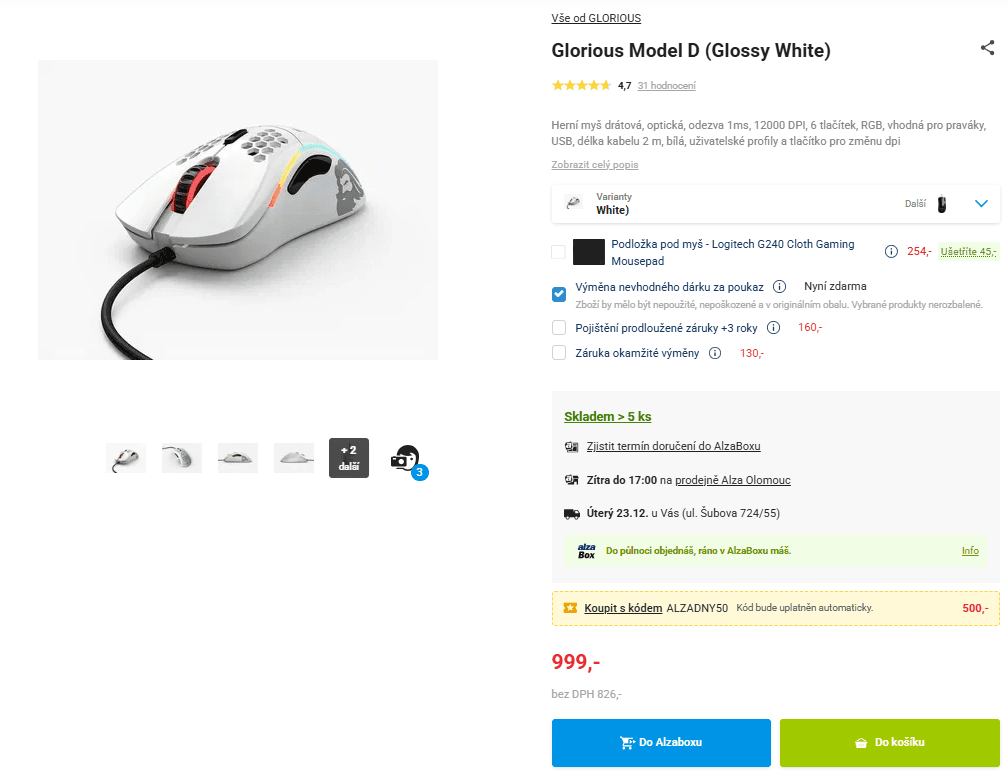Add product with Do košíku button

tap(889, 742)
